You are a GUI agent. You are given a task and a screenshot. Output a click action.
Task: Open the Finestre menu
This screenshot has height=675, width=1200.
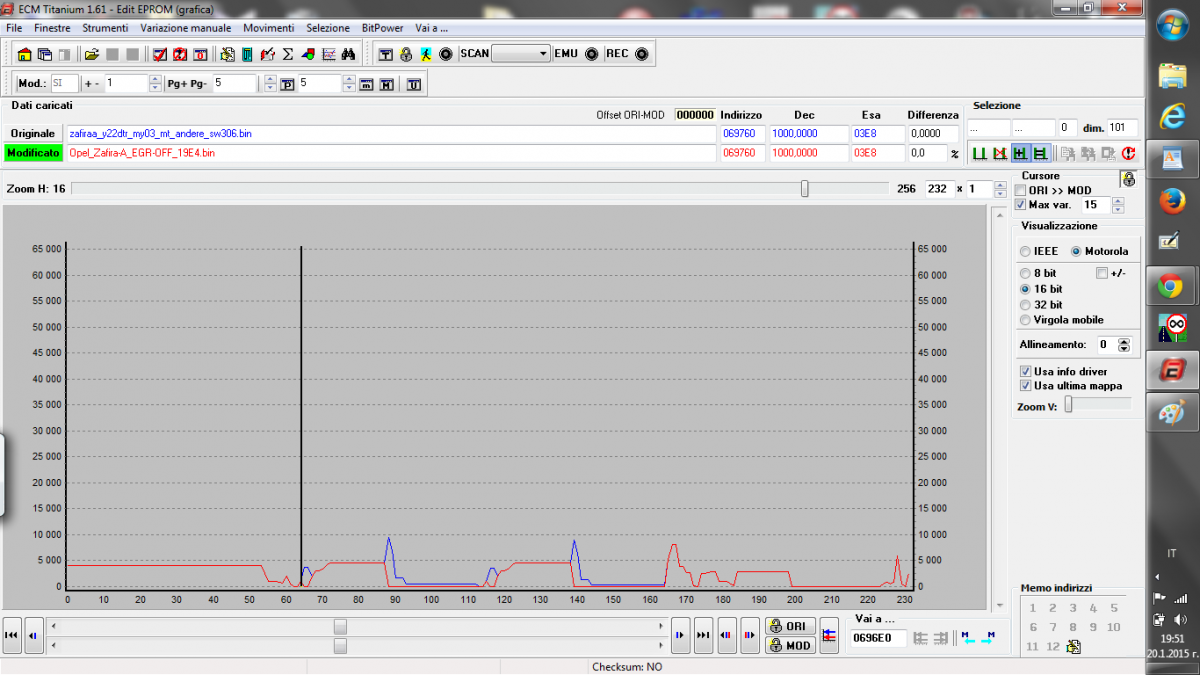click(52, 28)
